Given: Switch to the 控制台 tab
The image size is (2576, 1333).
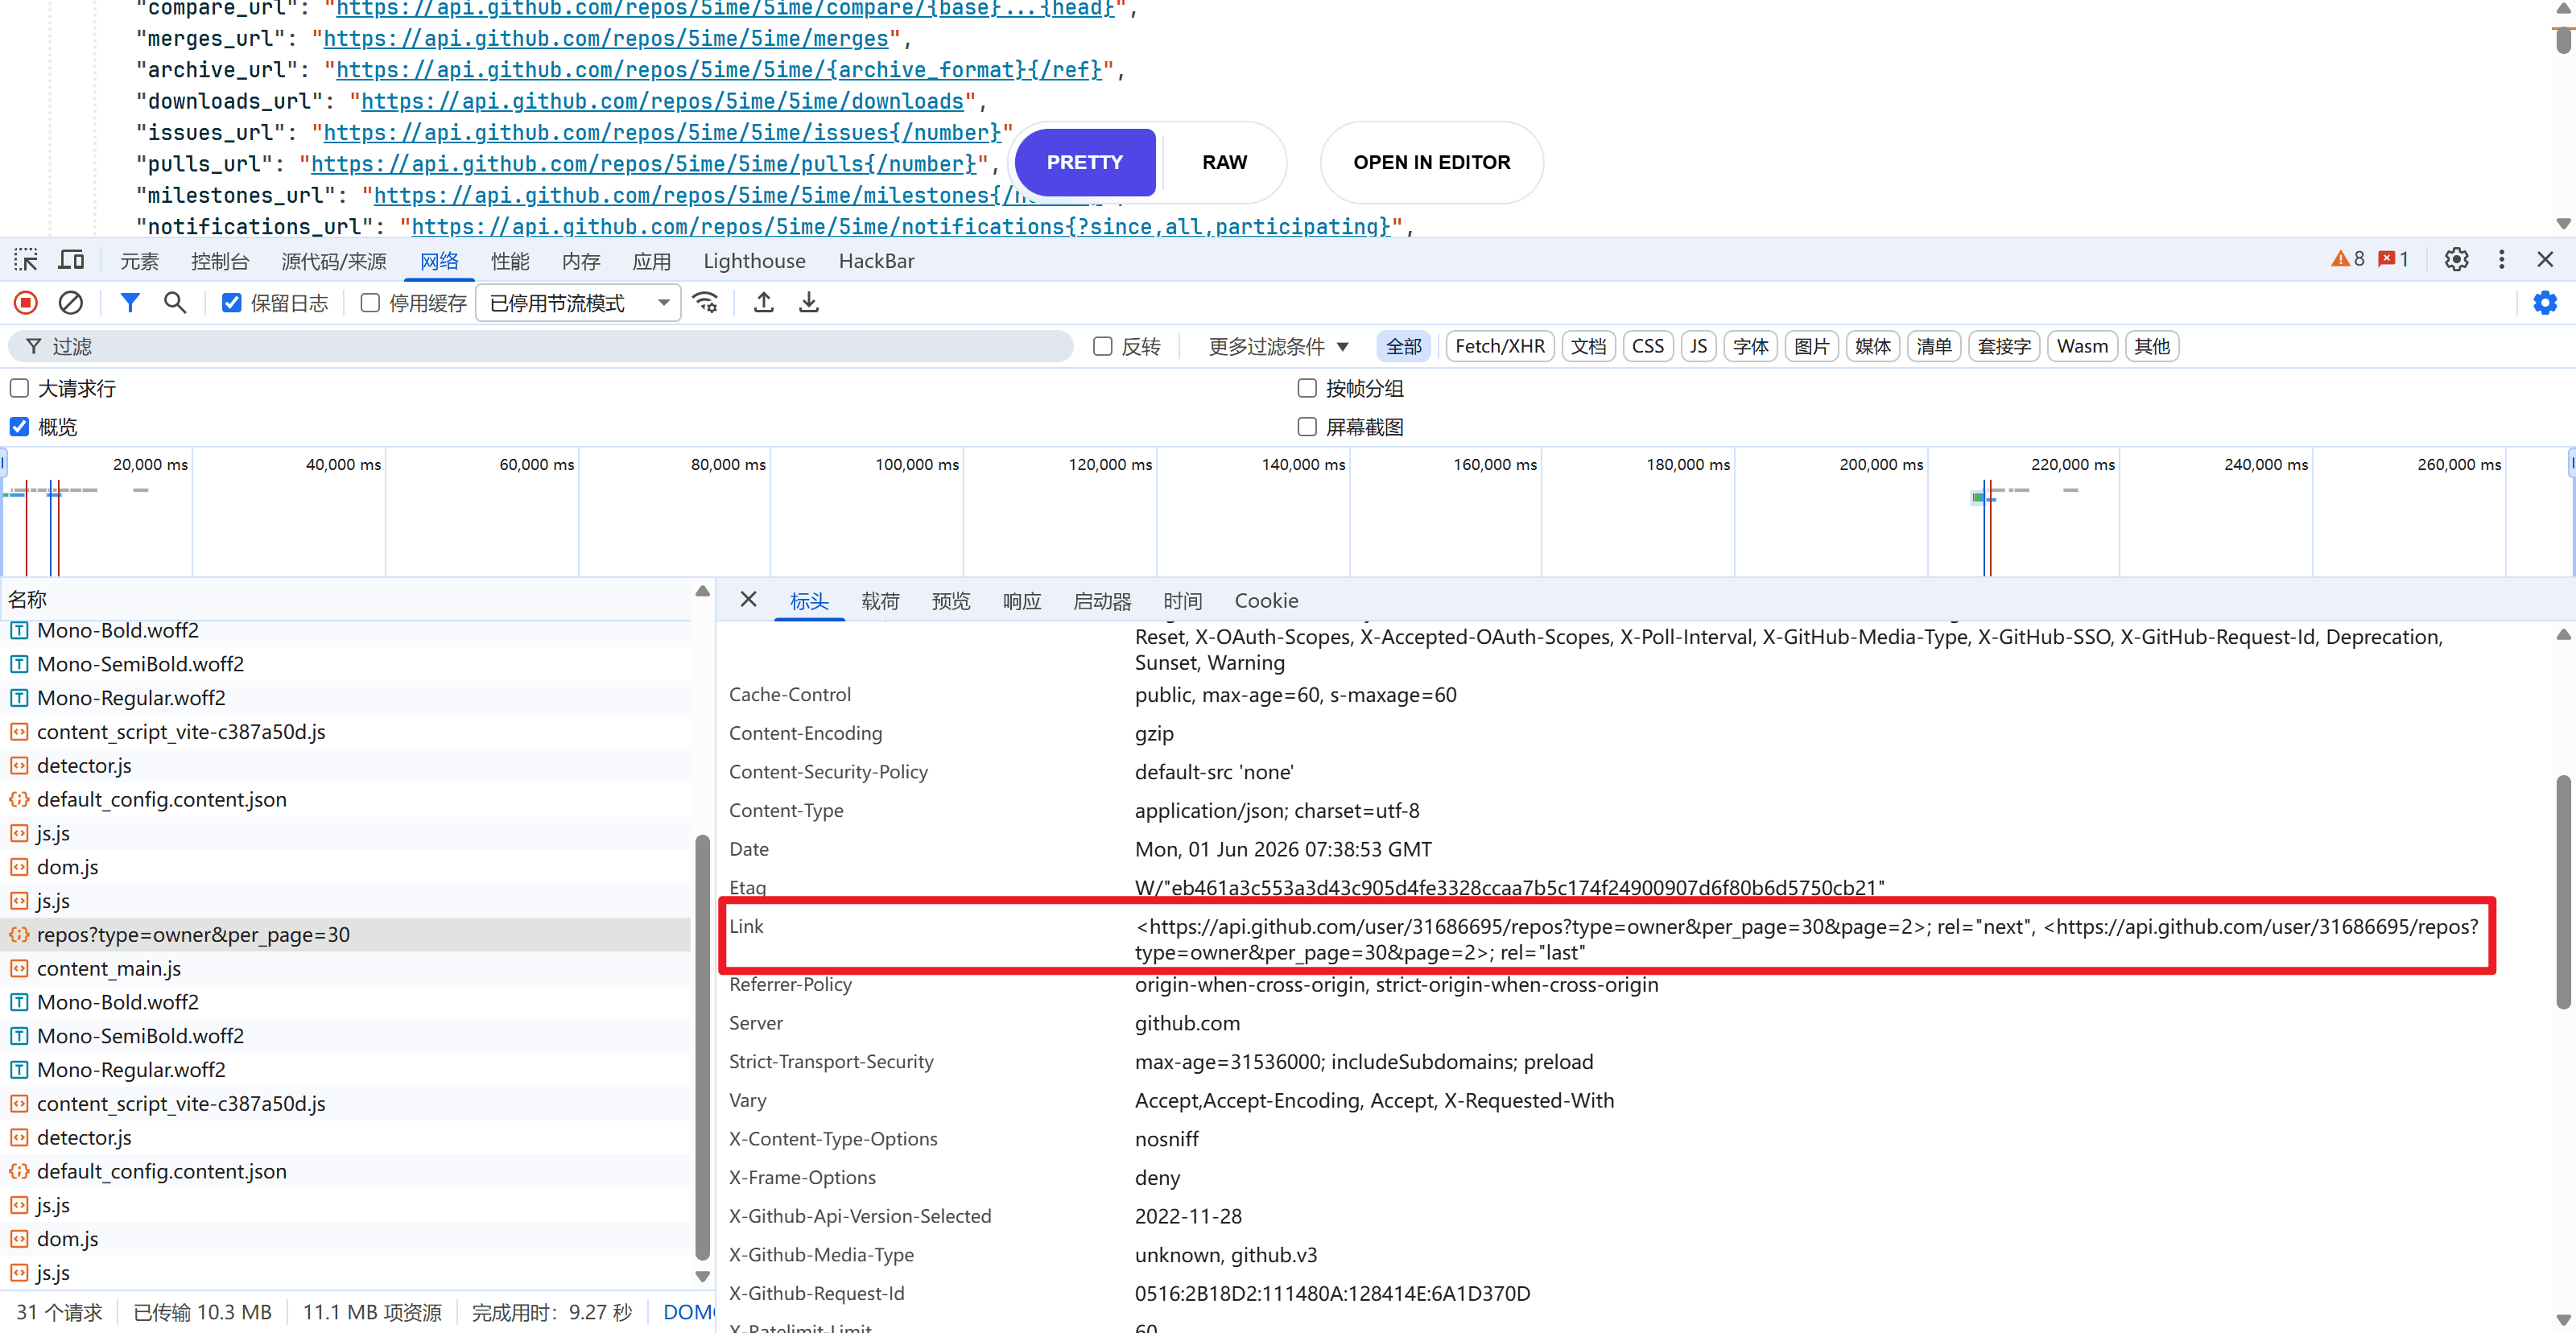Looking at the screenshot, I should [220, 261].
